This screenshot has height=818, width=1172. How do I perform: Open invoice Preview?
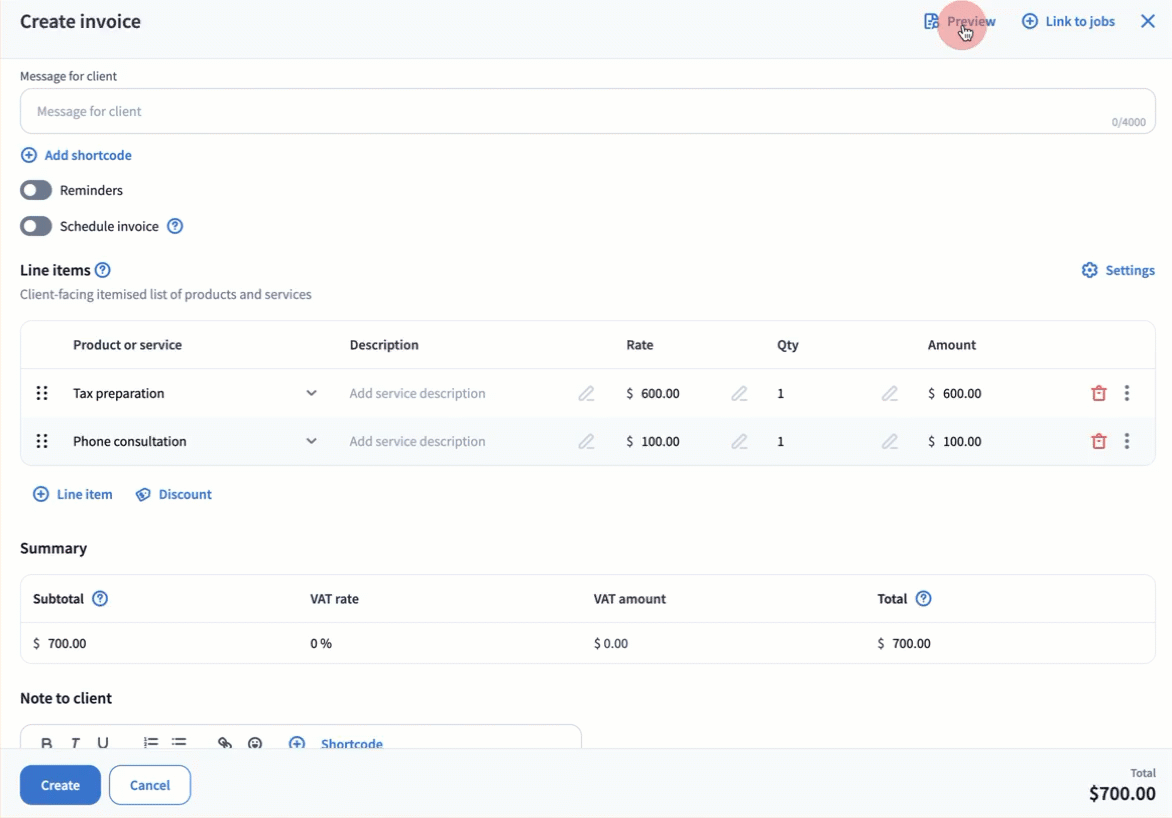click(960, 21)
